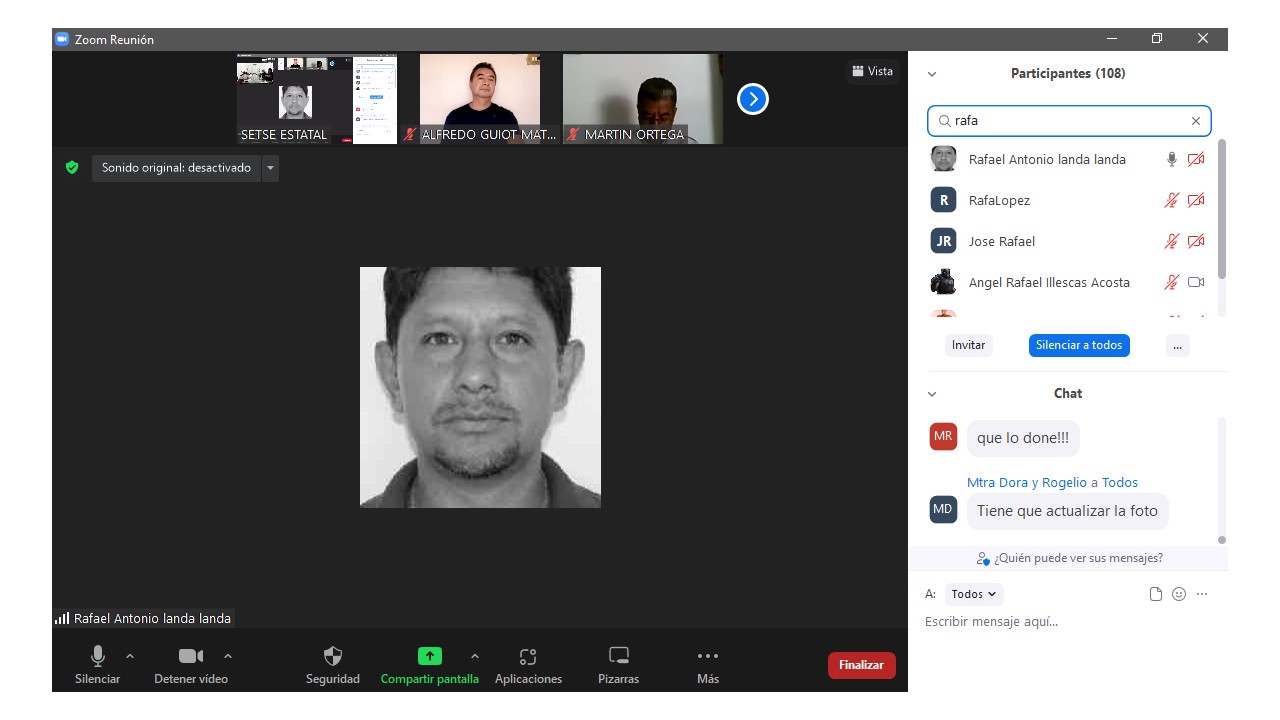
Task: Click Rafael Antonio landa landa avatar photo
Action: (x=943, y=159)
